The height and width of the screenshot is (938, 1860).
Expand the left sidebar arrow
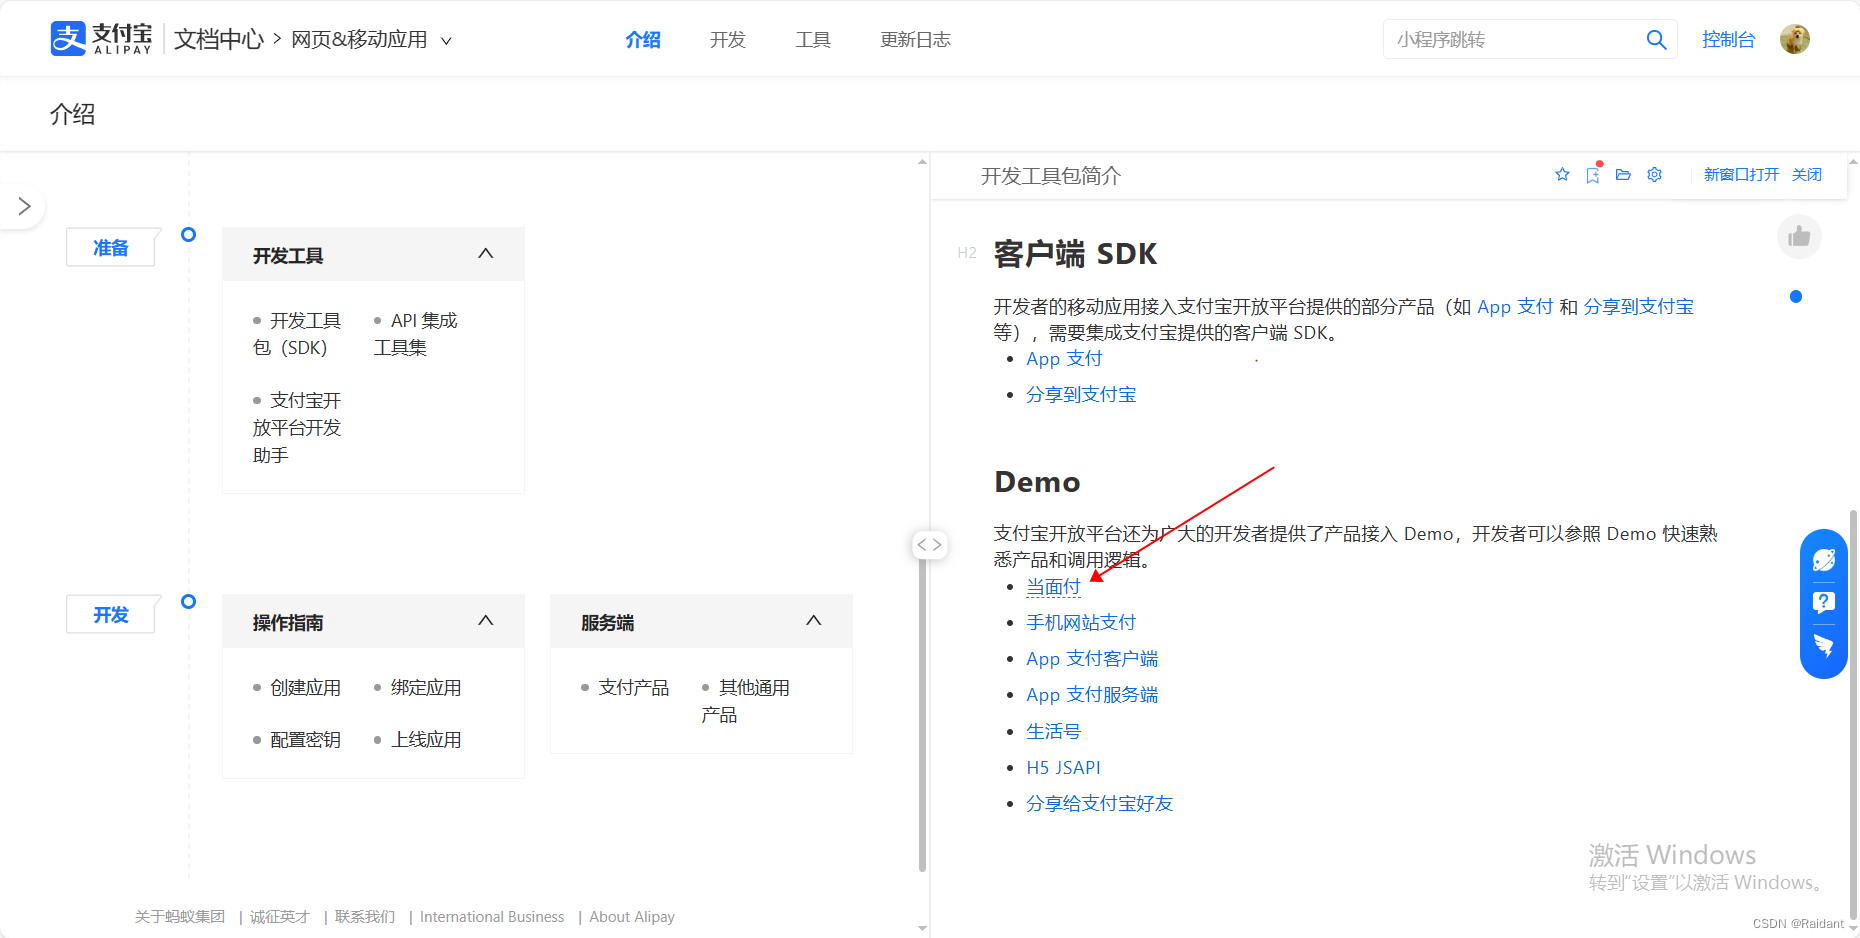pos(24,206)
